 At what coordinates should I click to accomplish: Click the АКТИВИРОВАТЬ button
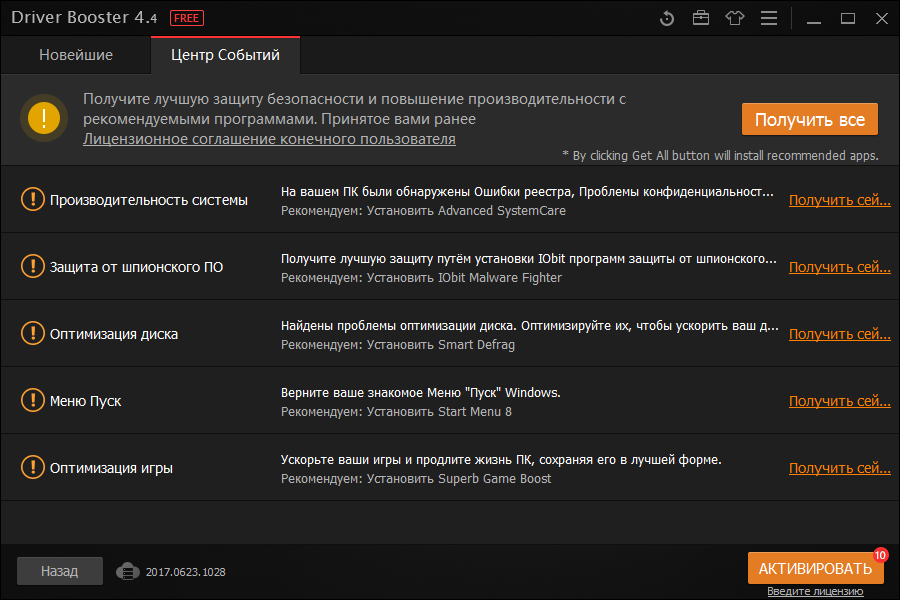[815, 568]
